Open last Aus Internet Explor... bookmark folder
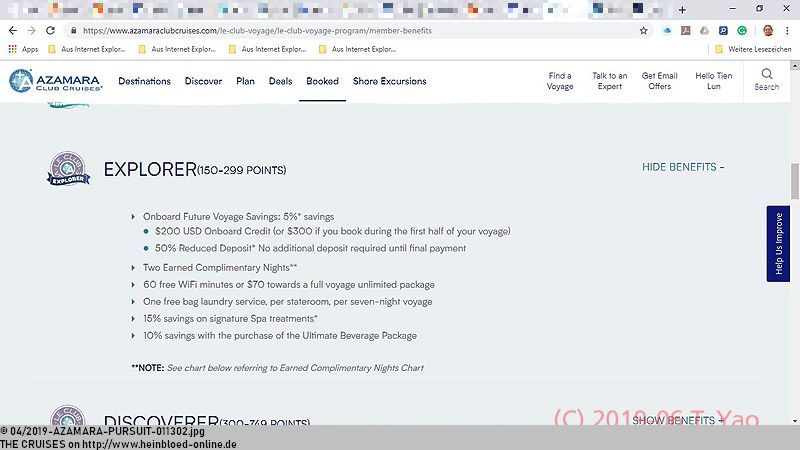This screenshot has height=450, width=800. coord(357,49)
